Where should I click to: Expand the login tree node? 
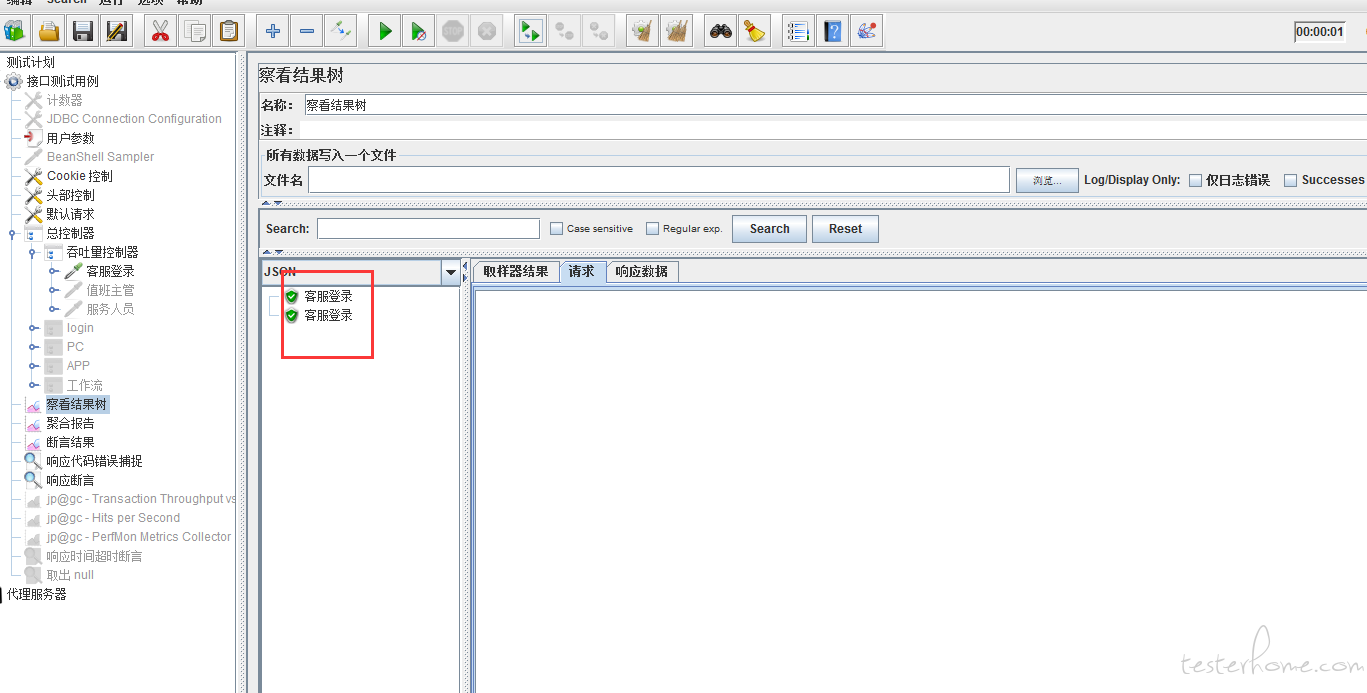[x=33, y=328]
